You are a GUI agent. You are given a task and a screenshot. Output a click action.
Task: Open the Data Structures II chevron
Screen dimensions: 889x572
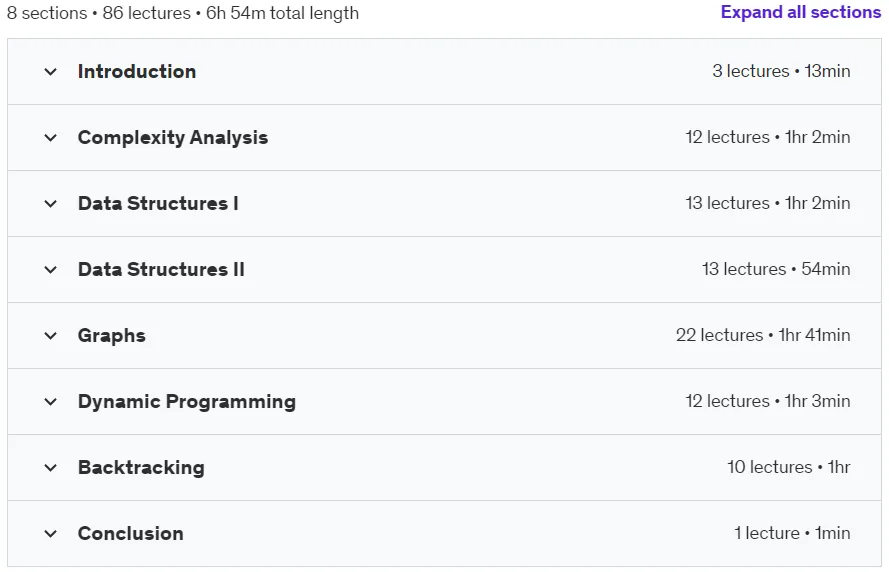click(50, 270)
